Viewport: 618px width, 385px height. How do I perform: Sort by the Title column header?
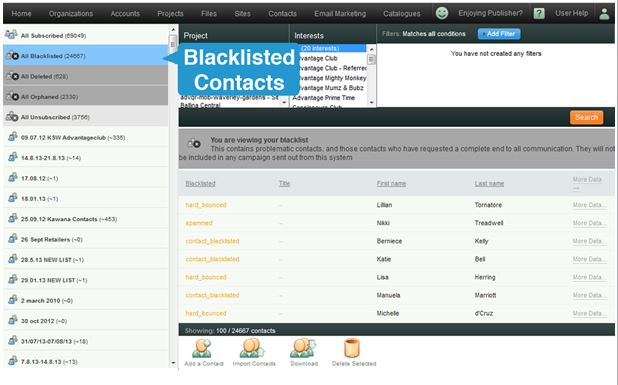[x=284, y=184]
